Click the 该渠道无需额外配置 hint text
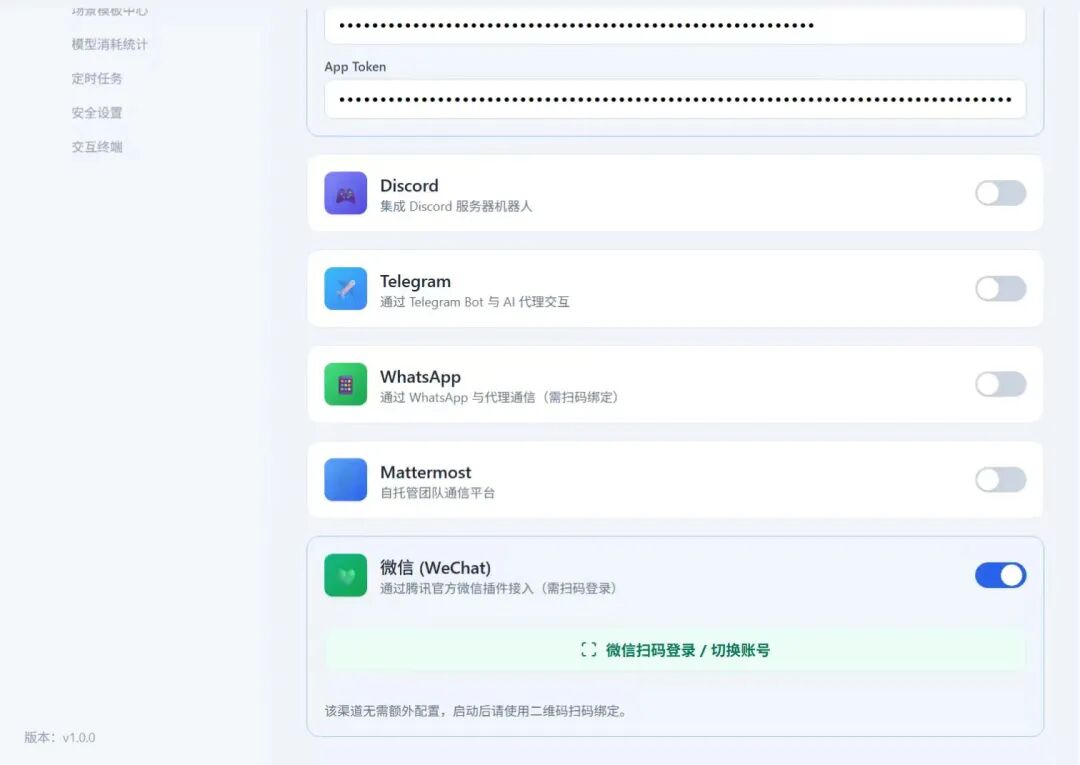 476,711
